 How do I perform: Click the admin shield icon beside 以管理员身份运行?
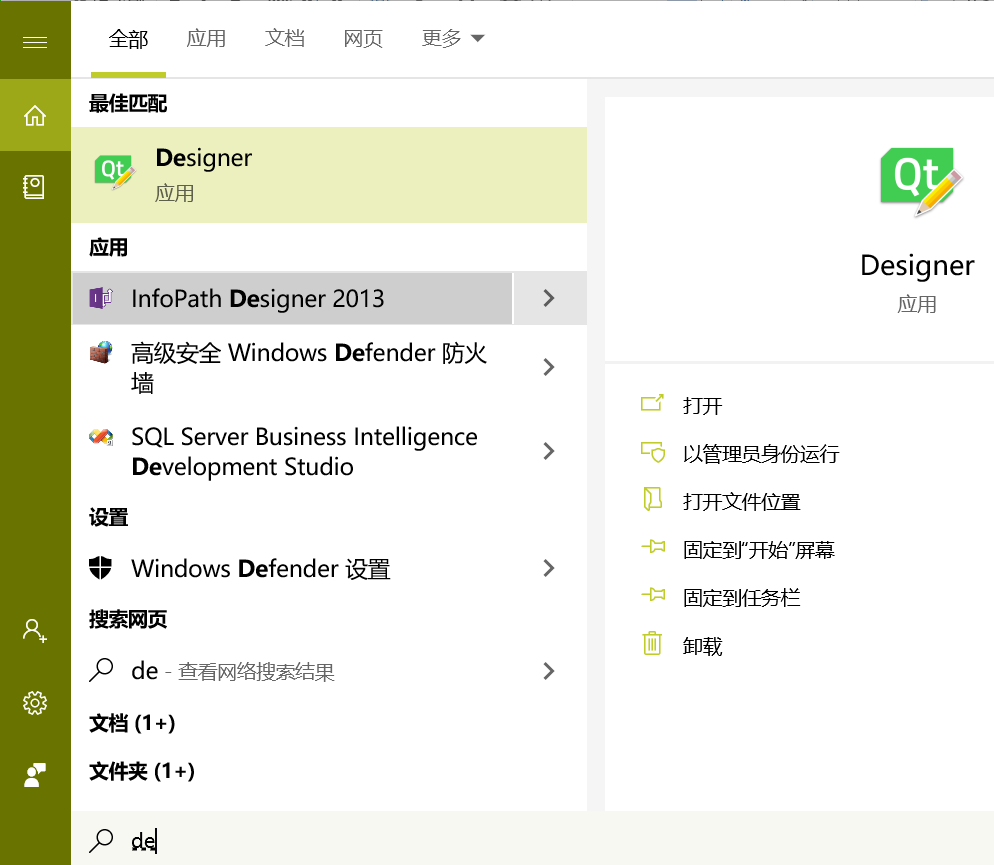[653, 452]
